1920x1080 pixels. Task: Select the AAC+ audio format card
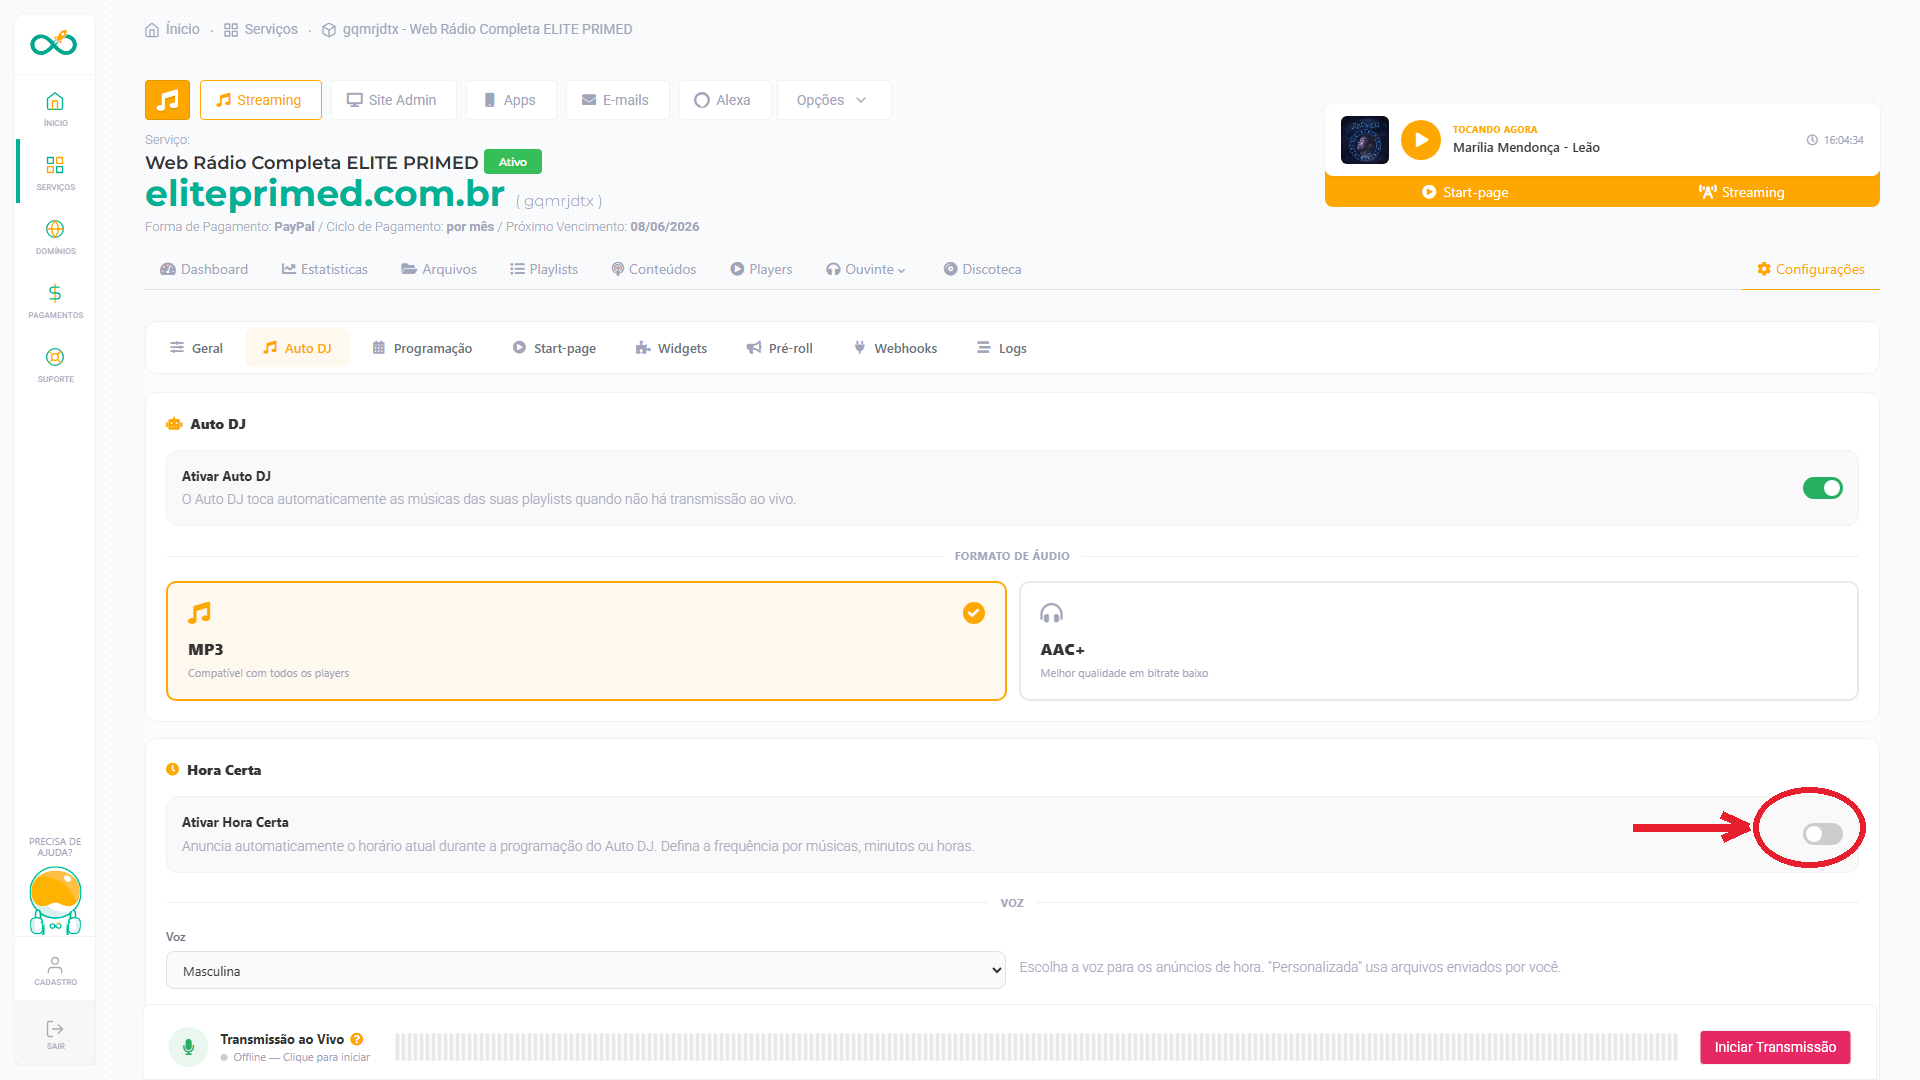coord(1438,641)
